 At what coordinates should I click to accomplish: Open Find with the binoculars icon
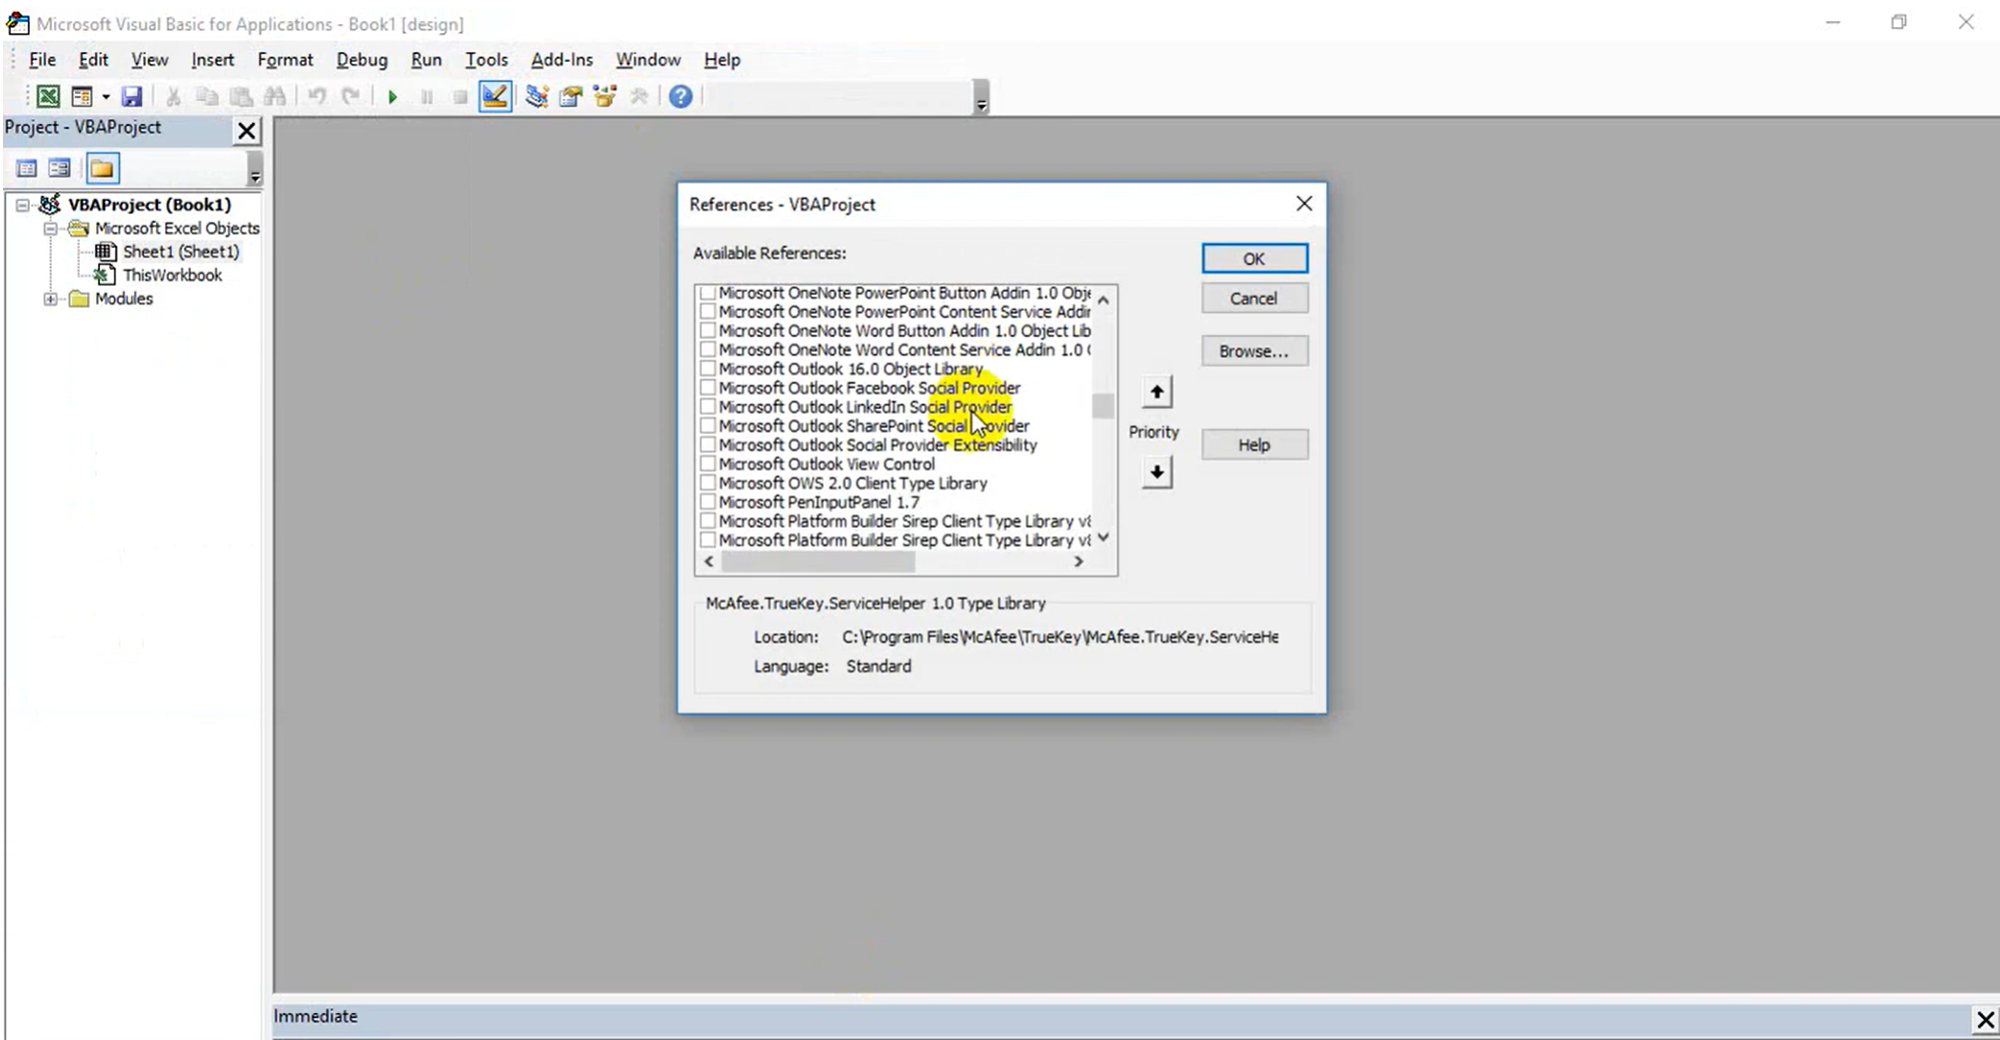tap(275, 97)
